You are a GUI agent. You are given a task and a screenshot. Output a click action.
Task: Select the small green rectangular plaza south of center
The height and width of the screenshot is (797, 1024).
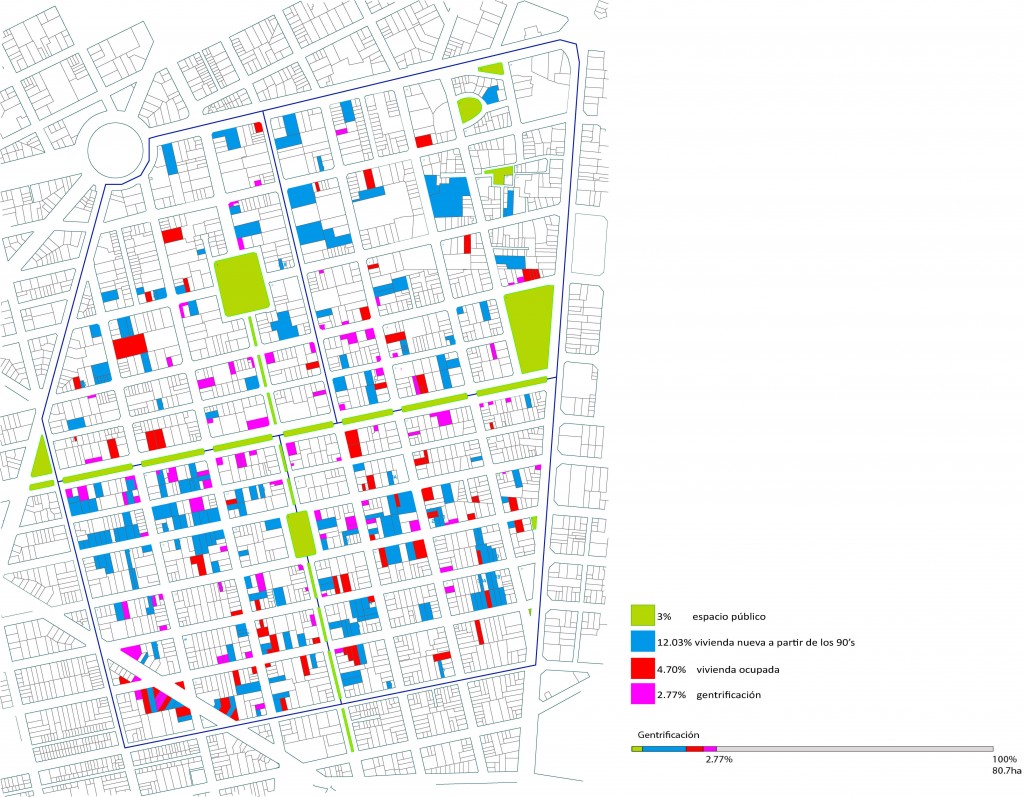pyautogui.click(x=300, y=534)
